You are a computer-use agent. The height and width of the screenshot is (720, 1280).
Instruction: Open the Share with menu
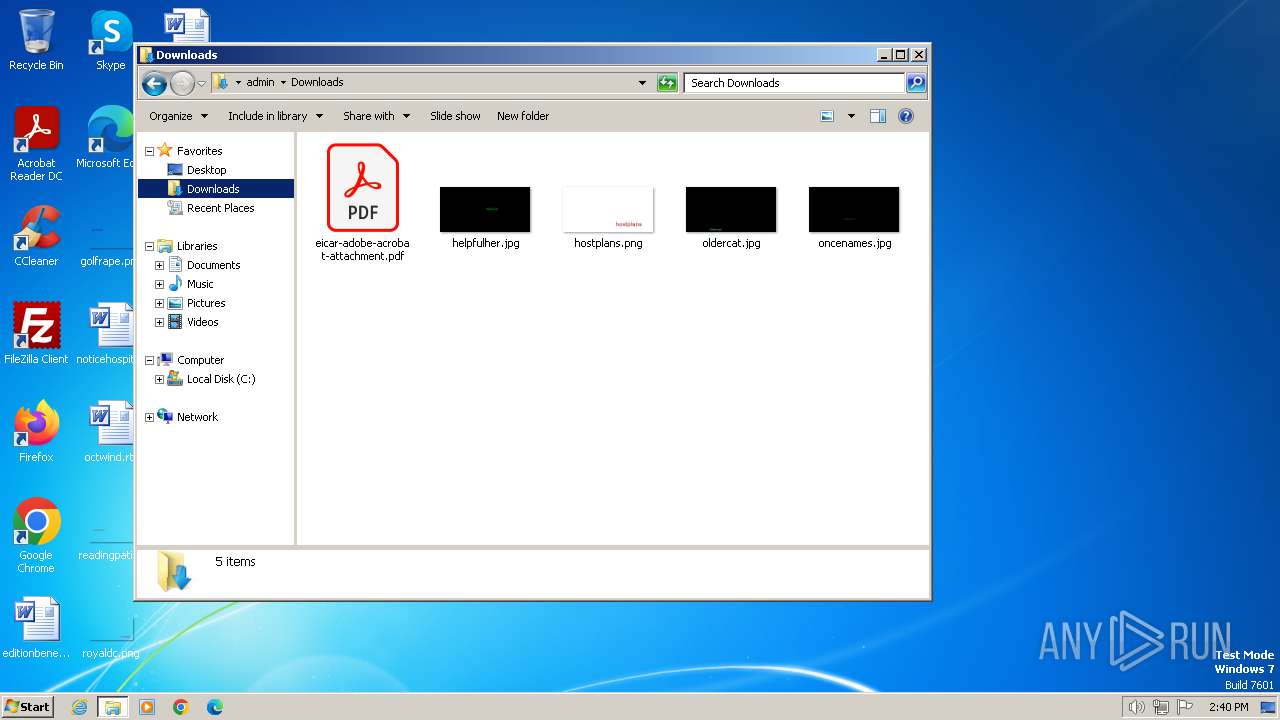coord(376,116)
